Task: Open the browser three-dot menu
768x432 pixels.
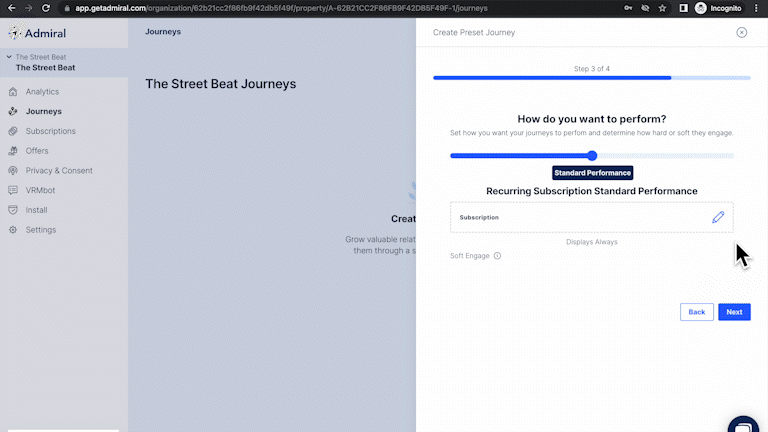Action: (x=756, y=8)
